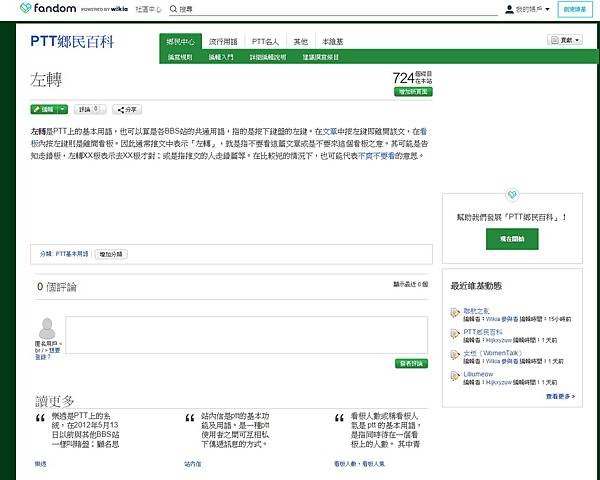Click the pencil edit icon
600x480 pixels.
[x=36, y=109]
